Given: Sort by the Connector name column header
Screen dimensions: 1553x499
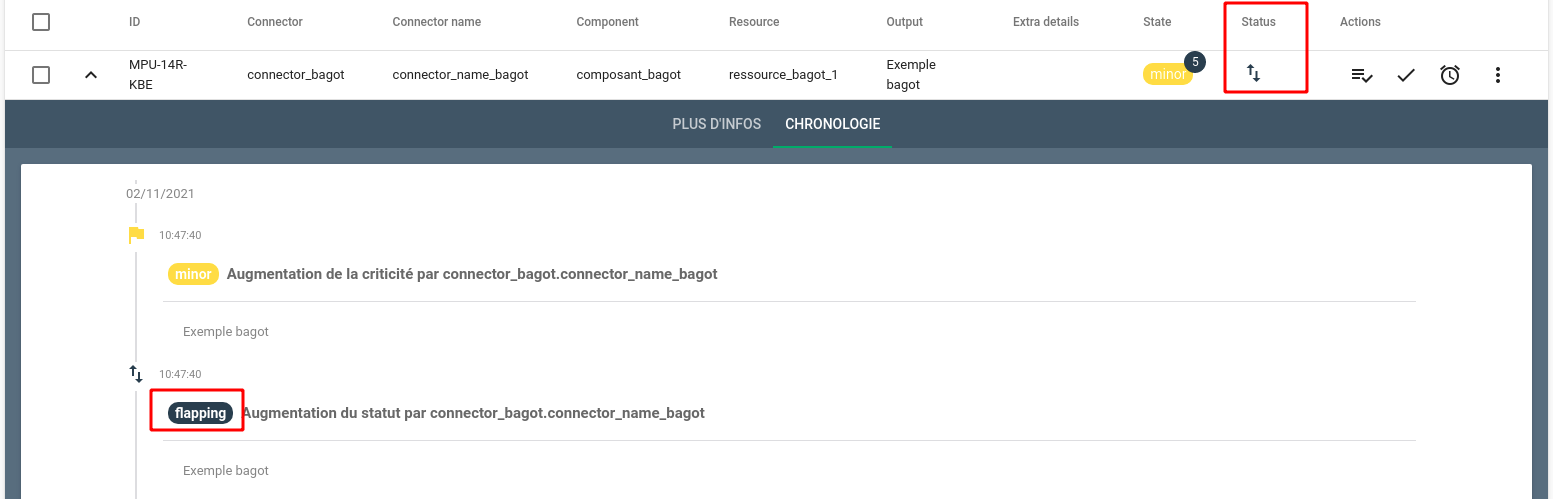Looking at the screenshot, I should pyautogui.click(x=436, y=21).
